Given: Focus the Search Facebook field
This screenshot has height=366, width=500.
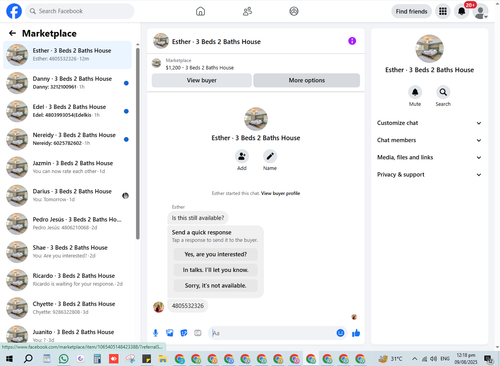Looking at the screenshot, I should point(80,11).
